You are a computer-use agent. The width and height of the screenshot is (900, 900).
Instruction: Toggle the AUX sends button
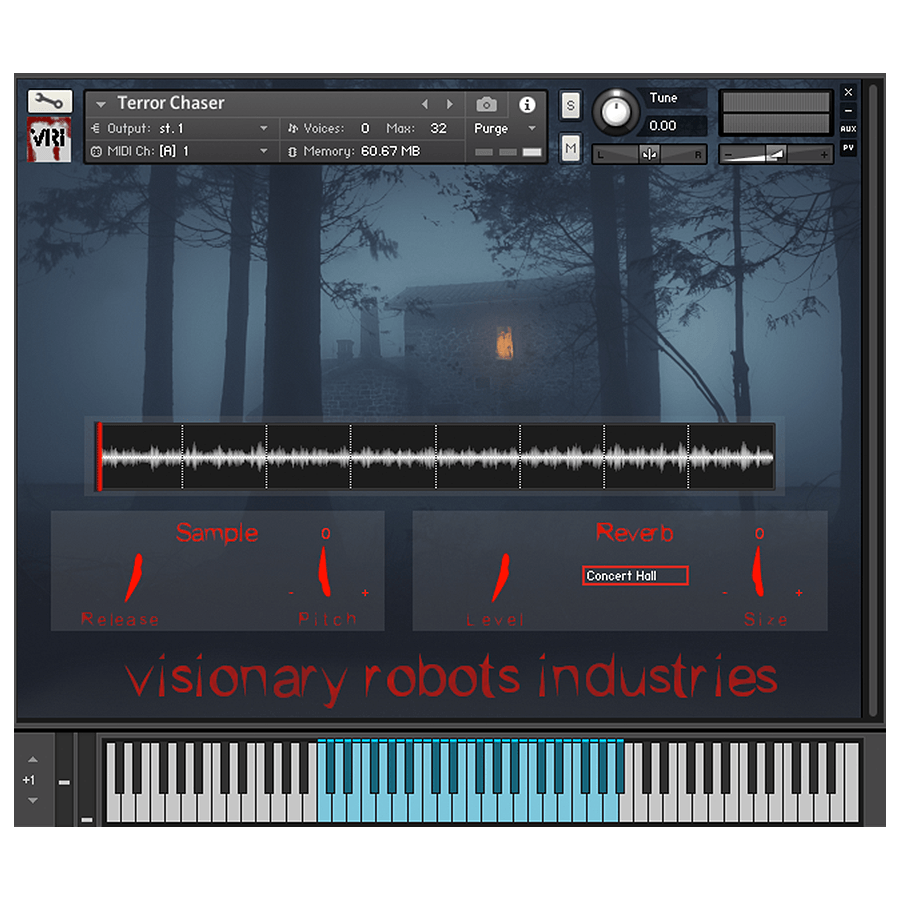tap(848, 129)
